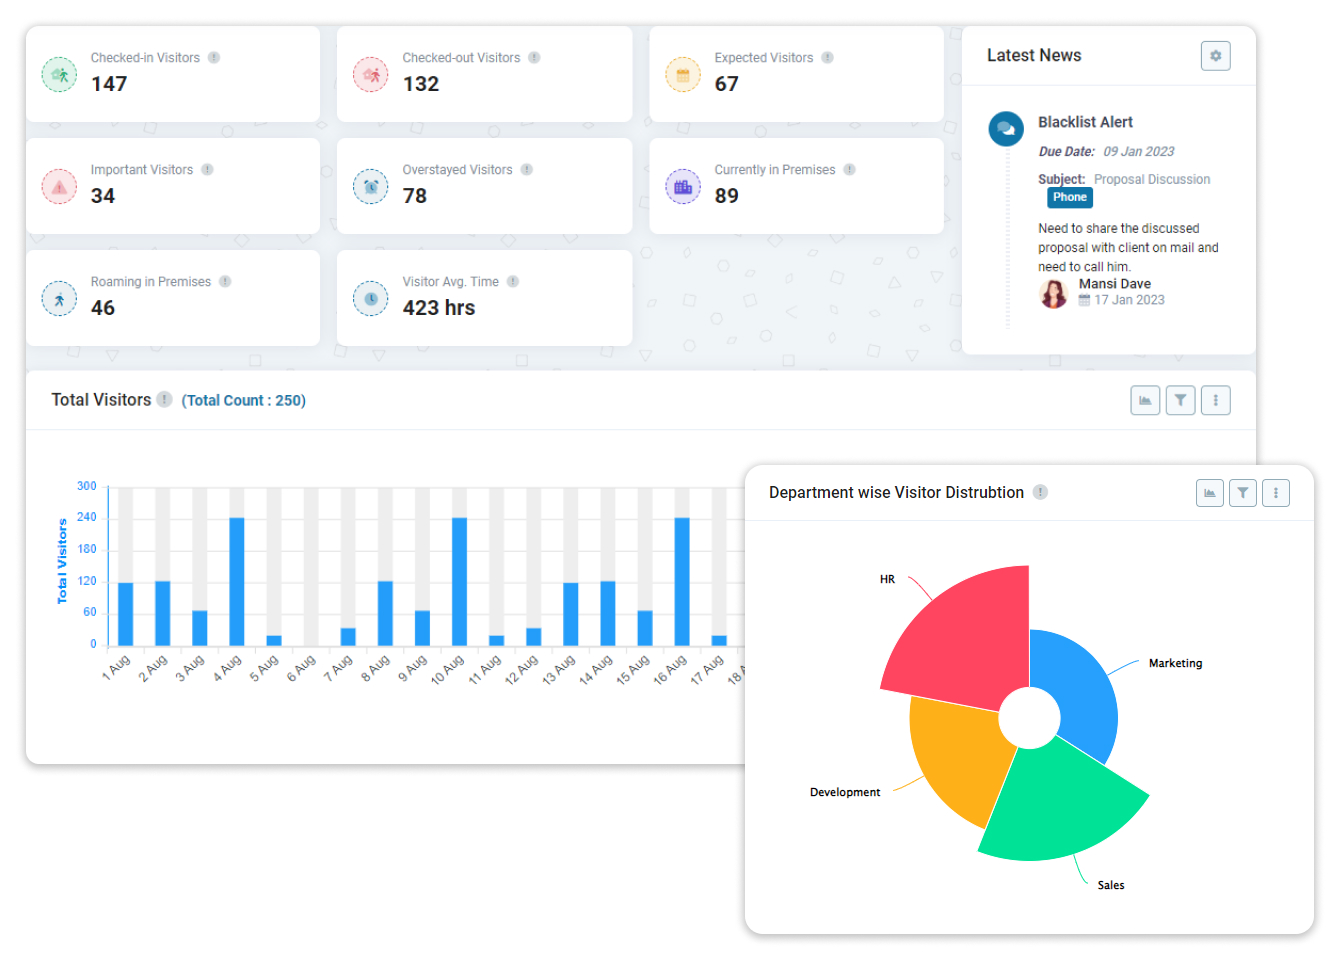This screenshot has width=1340, height=960.
Task: Open the three-dot menu on Department wise widget
Action: (x=1276, y=492)
